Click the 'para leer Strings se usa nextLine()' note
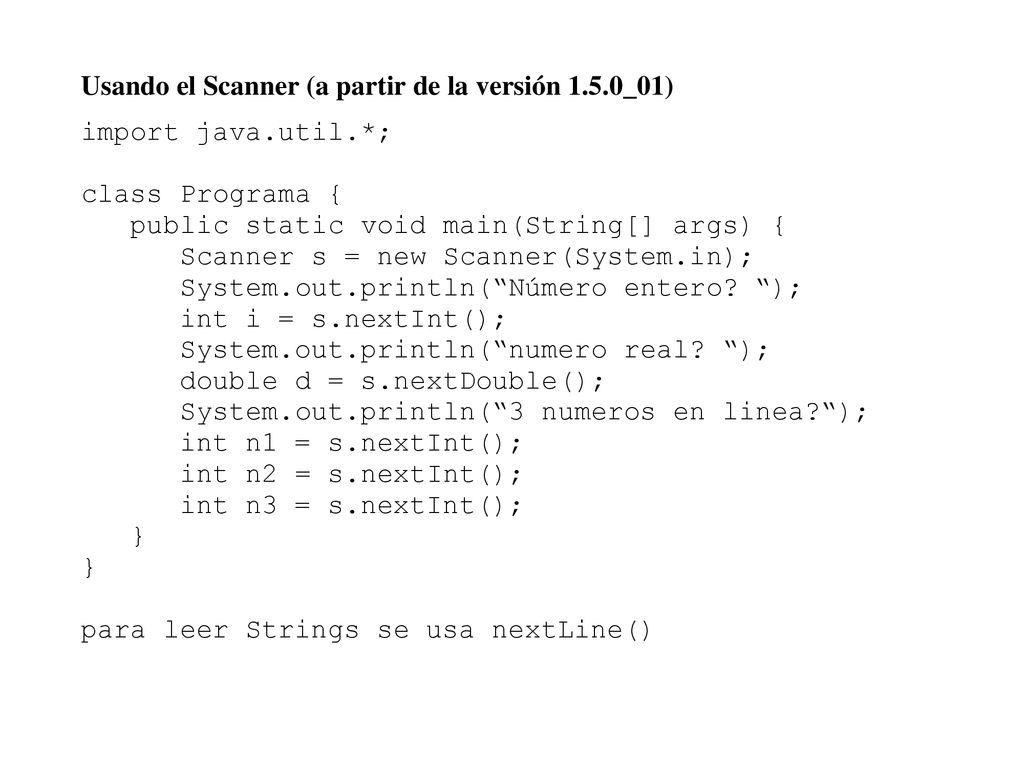1024x768 pixels. click(x=366, y=632)
